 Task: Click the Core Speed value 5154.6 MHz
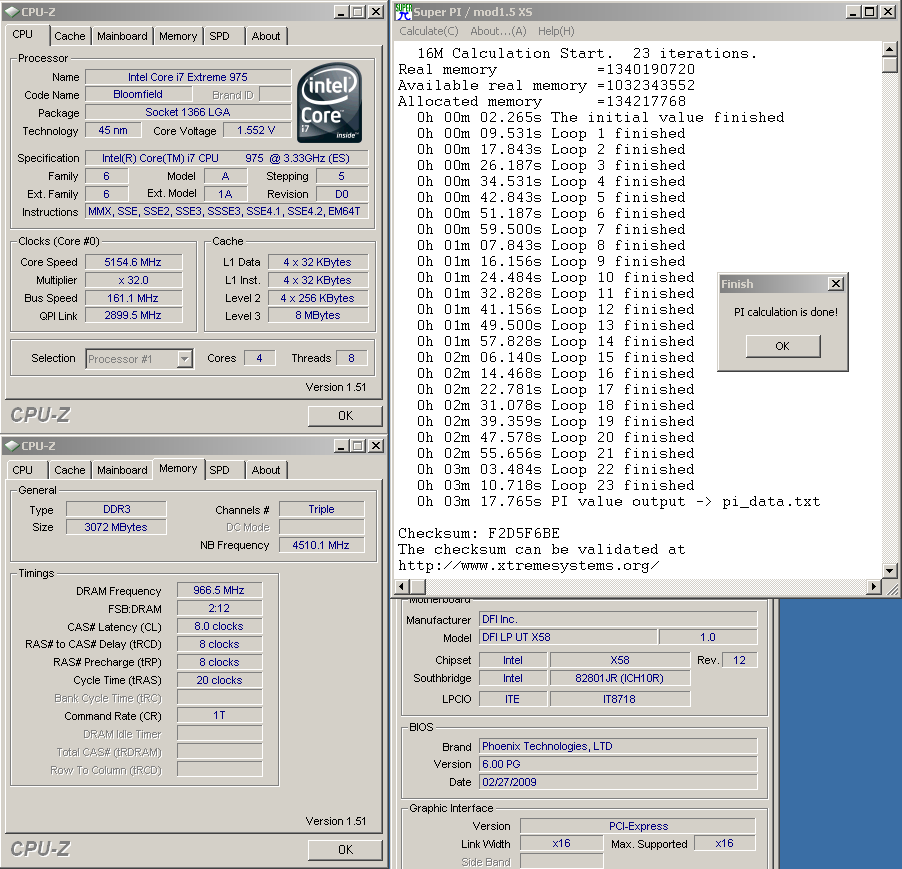click(133, 262)
